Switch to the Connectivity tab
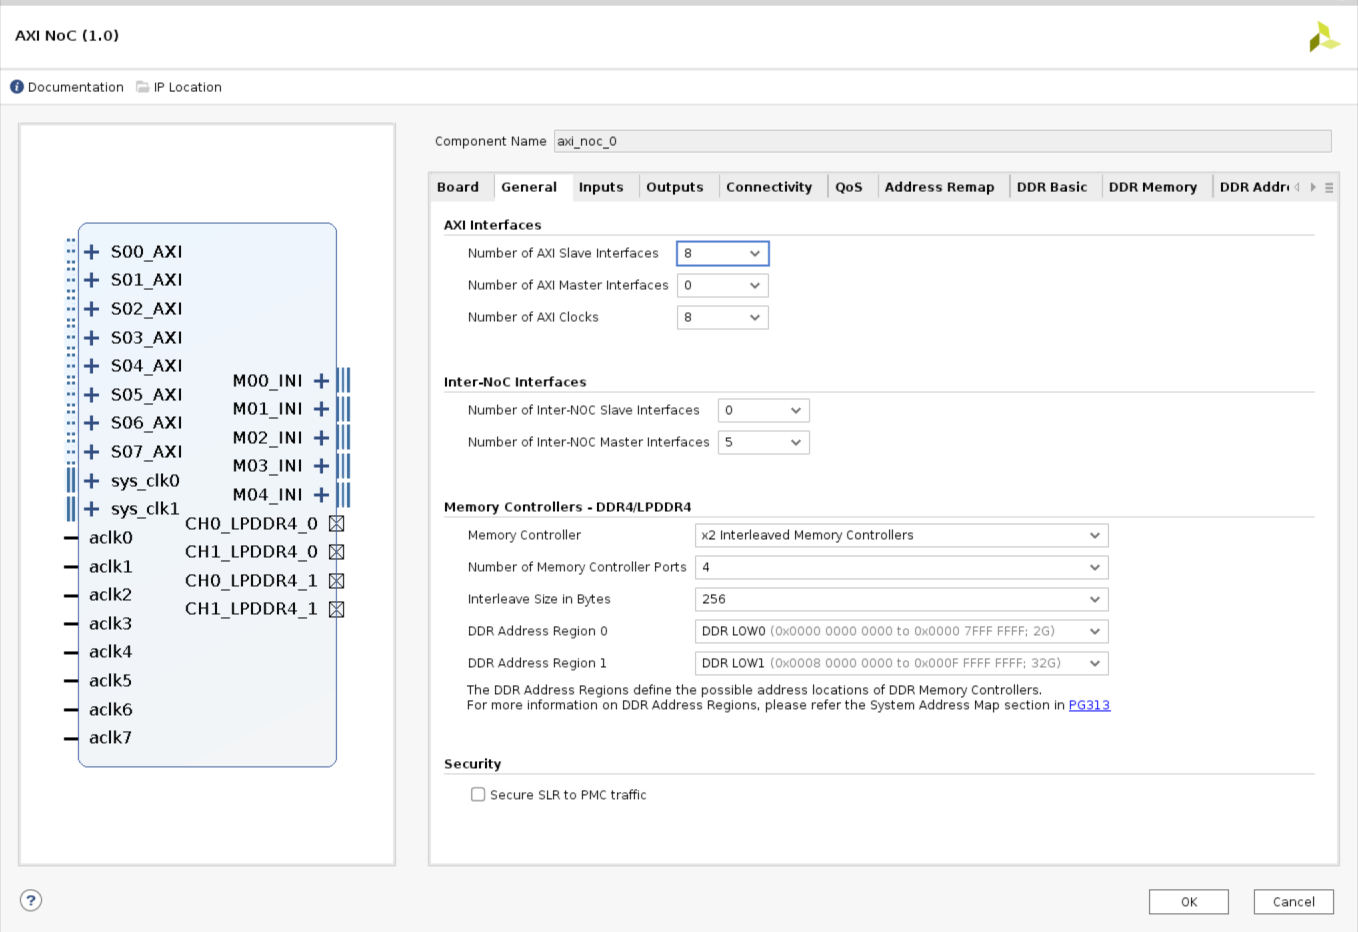 pos(768,187)
